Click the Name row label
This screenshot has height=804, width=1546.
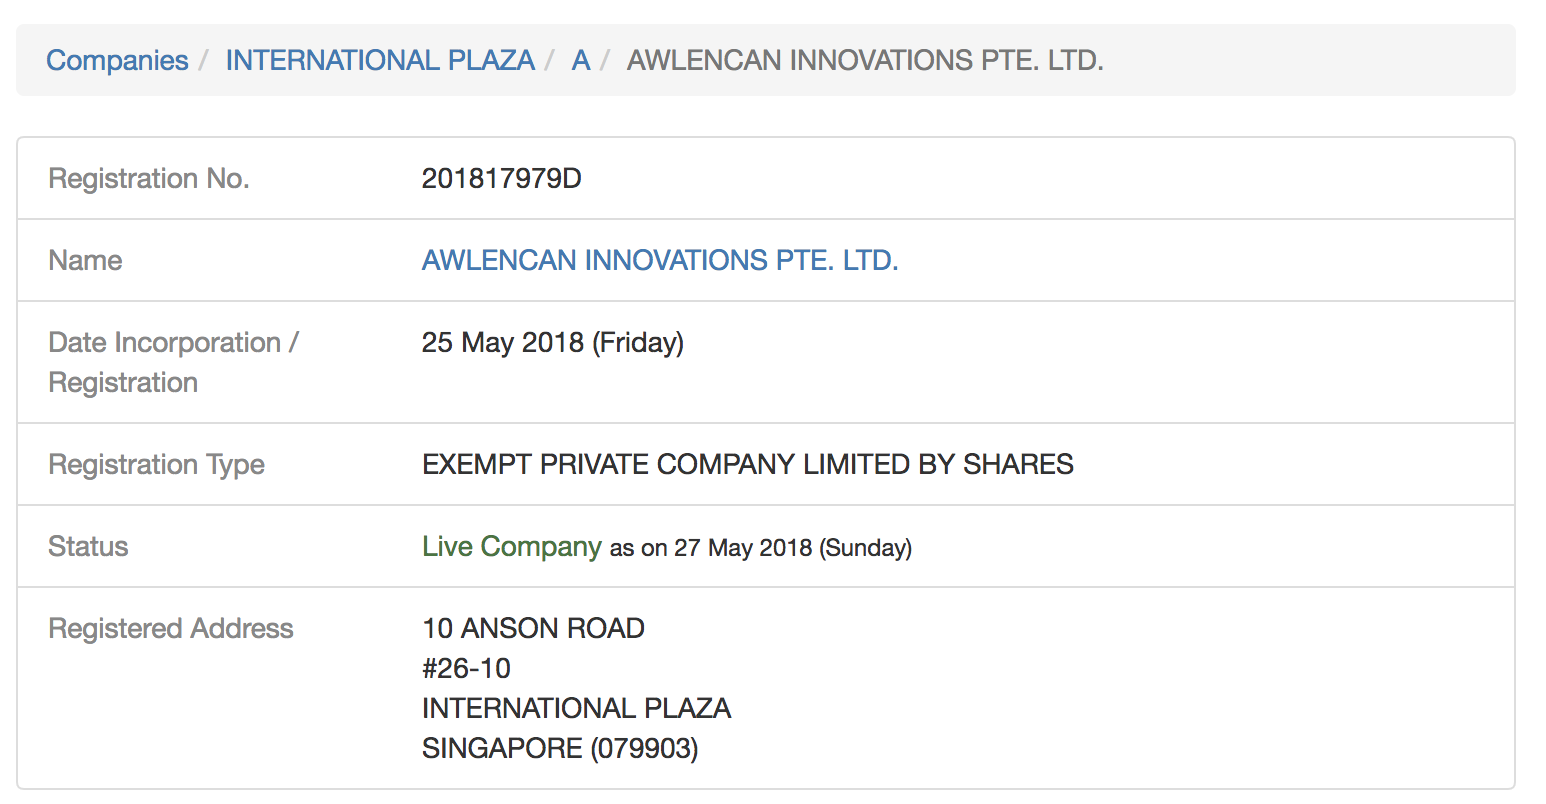click(86, 260)
